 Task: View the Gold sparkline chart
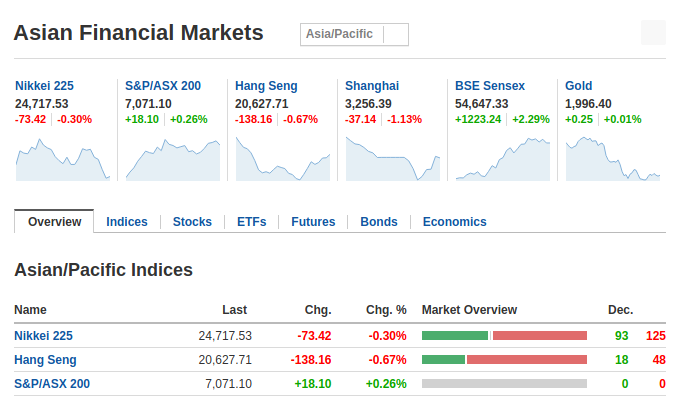[x=613, y=159]
